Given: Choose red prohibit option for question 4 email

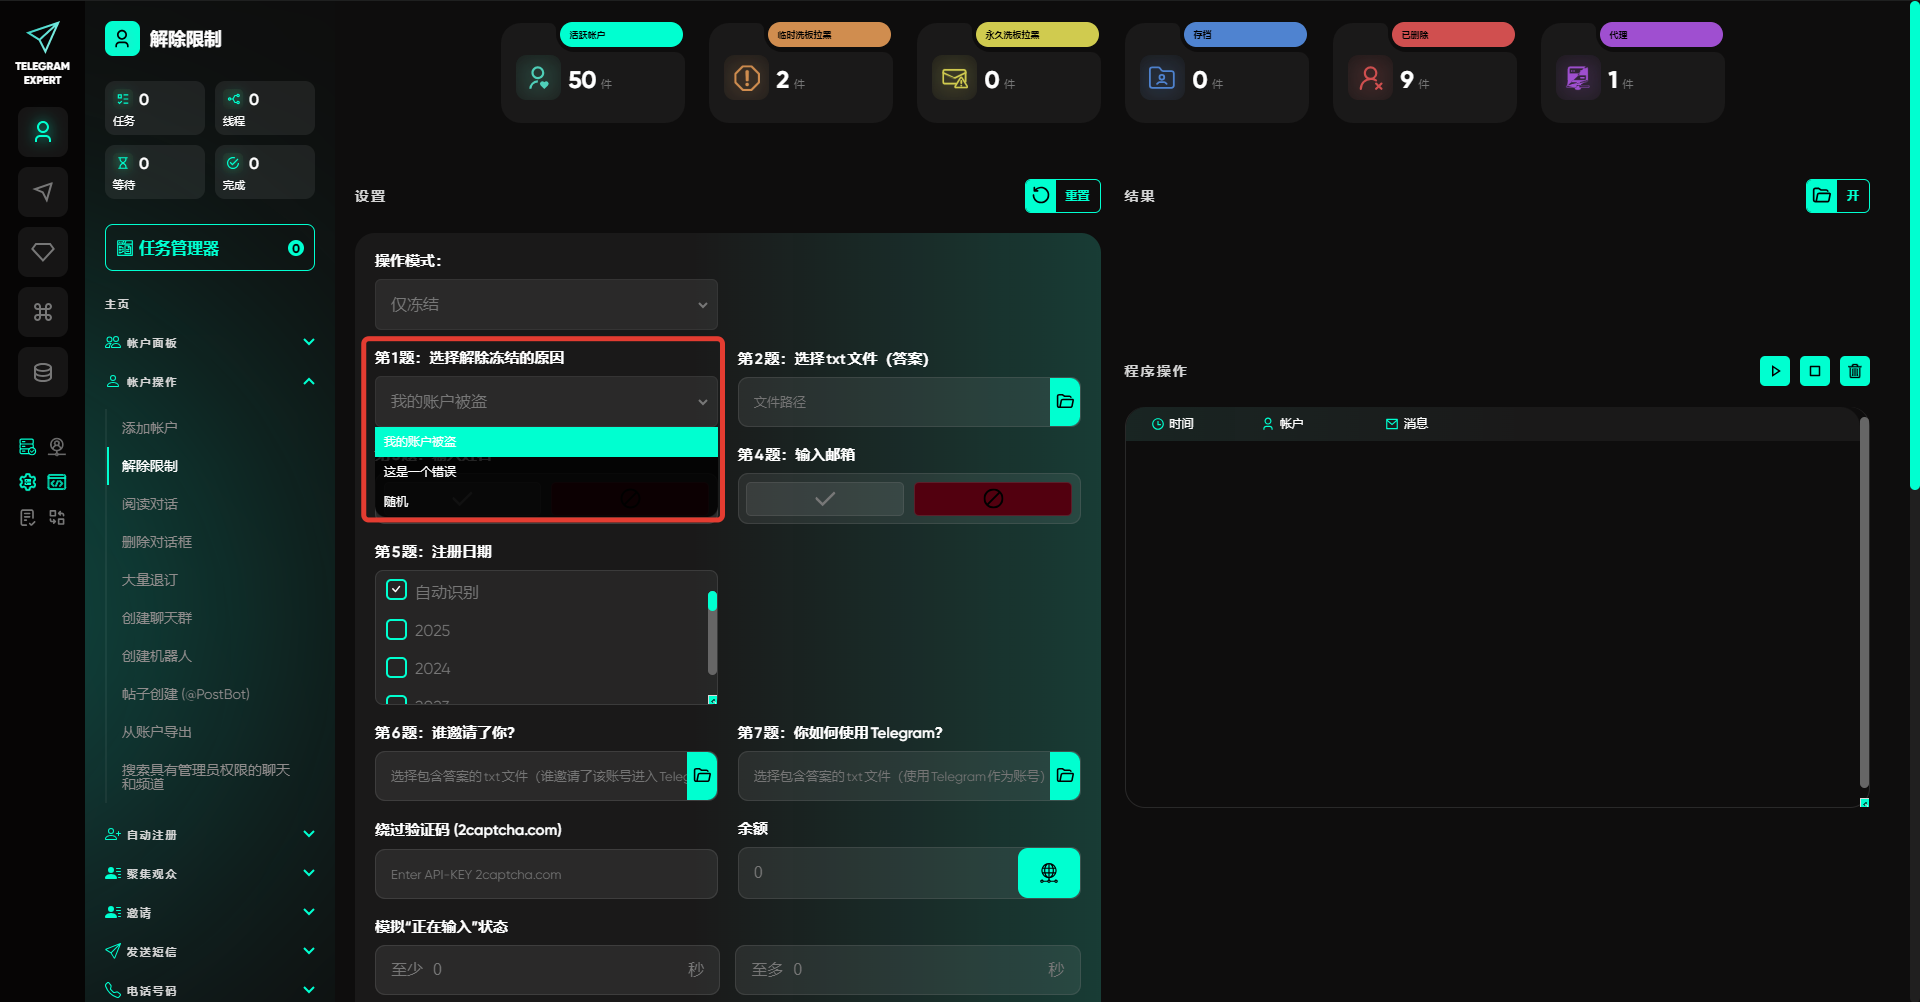Looking at the screenshot, I should point(993,499).
